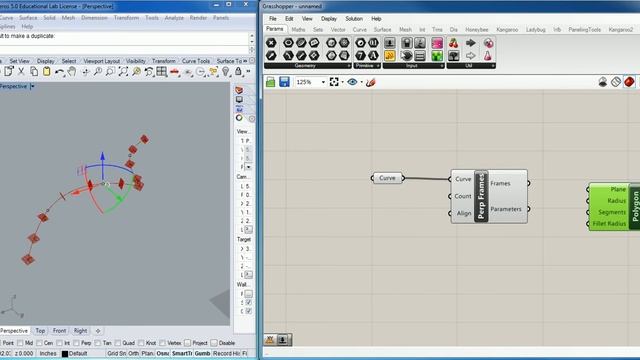Enable the Cen osnap checkbox
This screenshot has width=640, height=360.
coord(40,343)
